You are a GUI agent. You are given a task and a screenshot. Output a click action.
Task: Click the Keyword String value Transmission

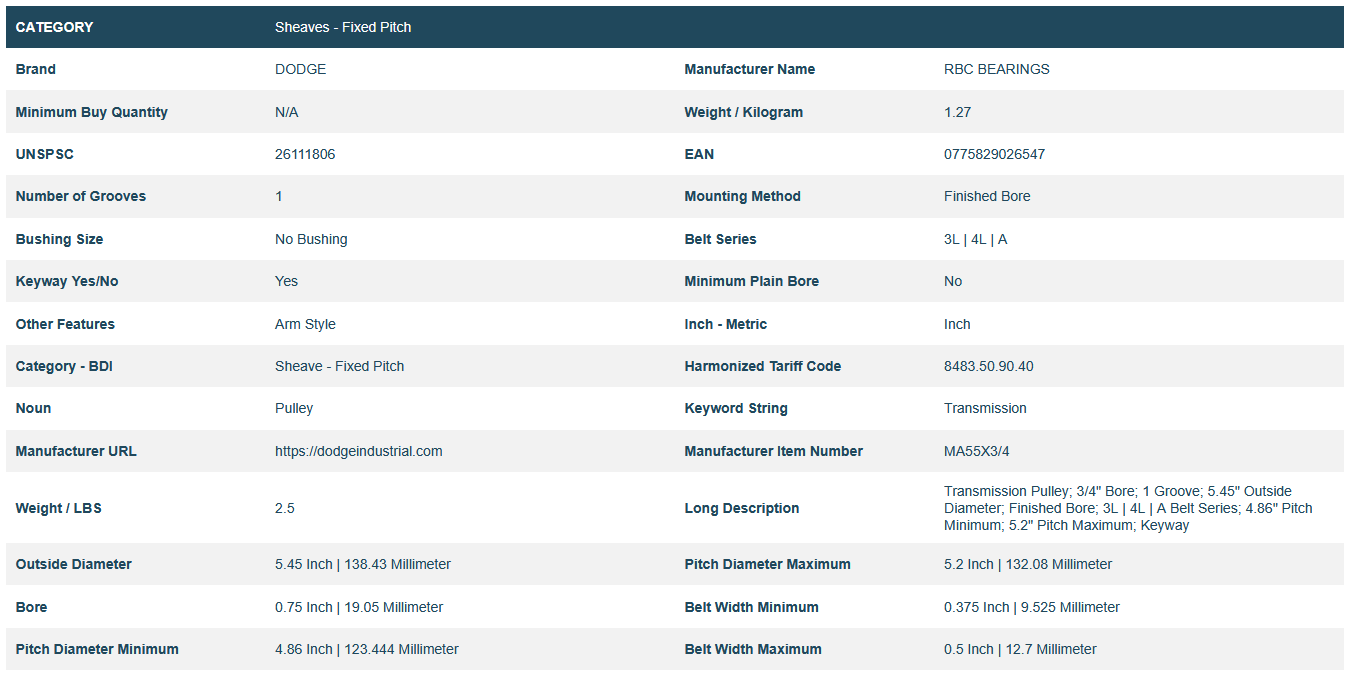984,408
